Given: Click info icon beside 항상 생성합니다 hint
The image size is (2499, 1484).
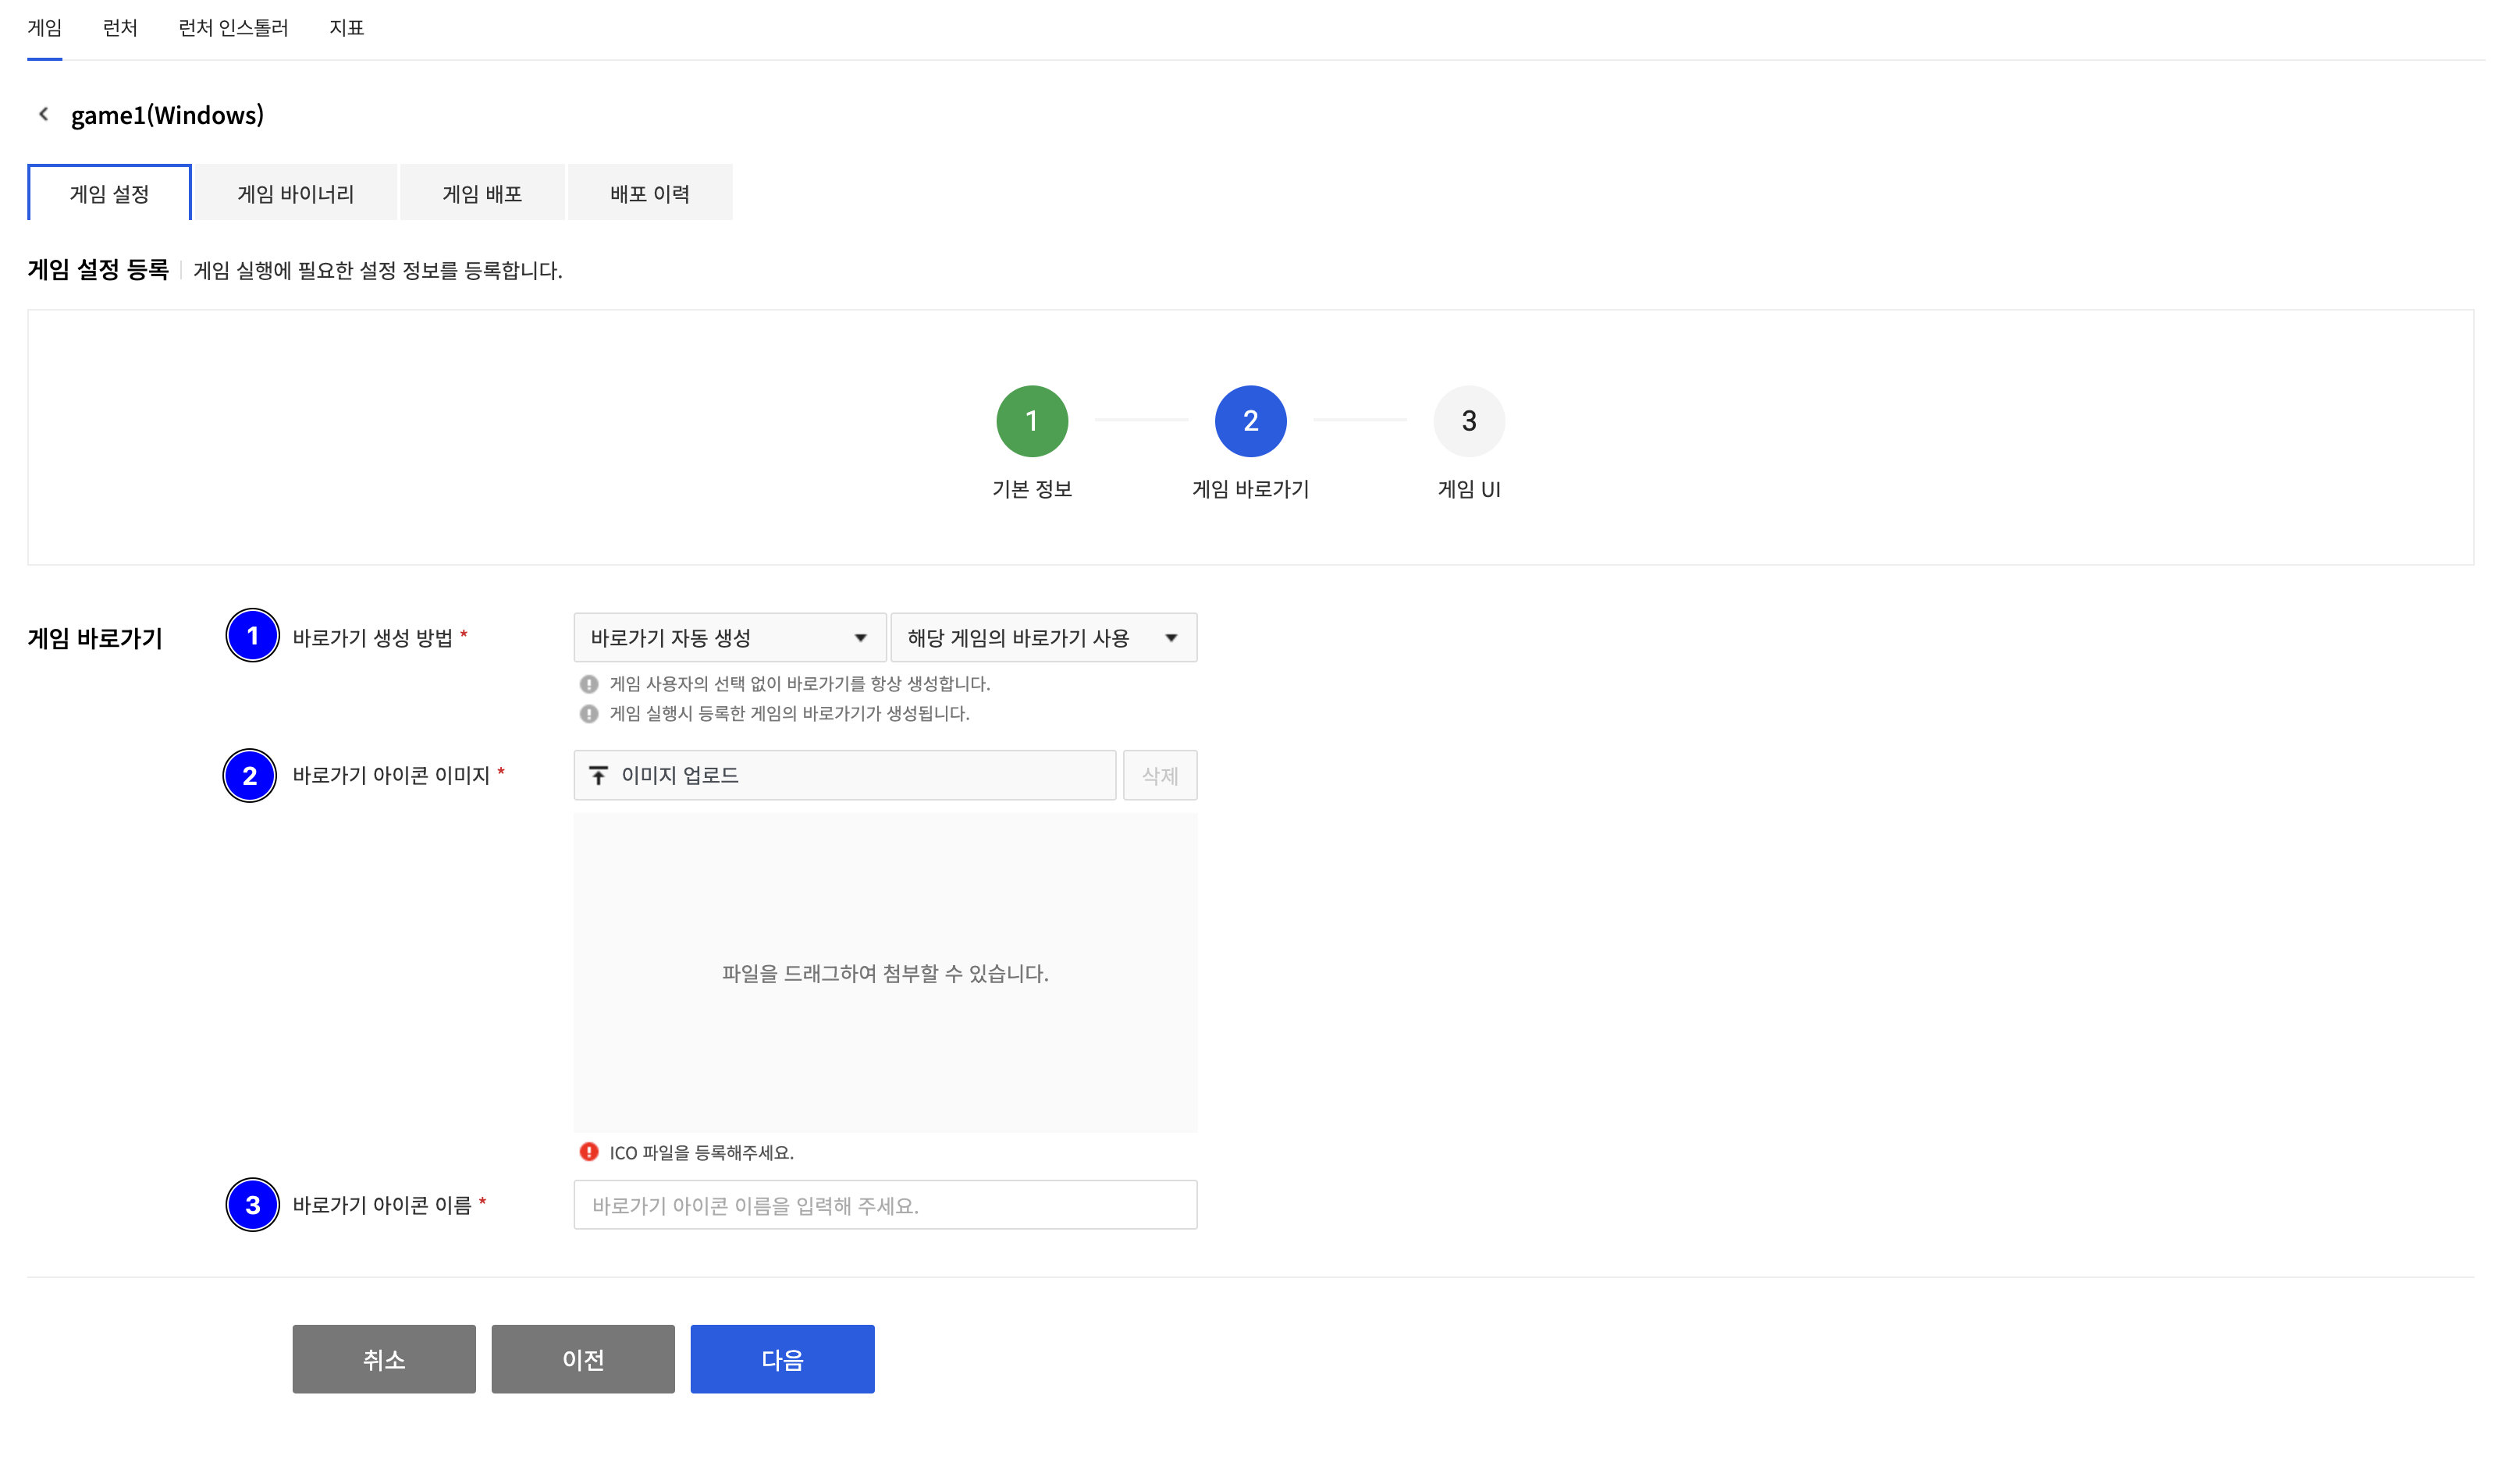Looking at the screenshot, I should [589, 684].
